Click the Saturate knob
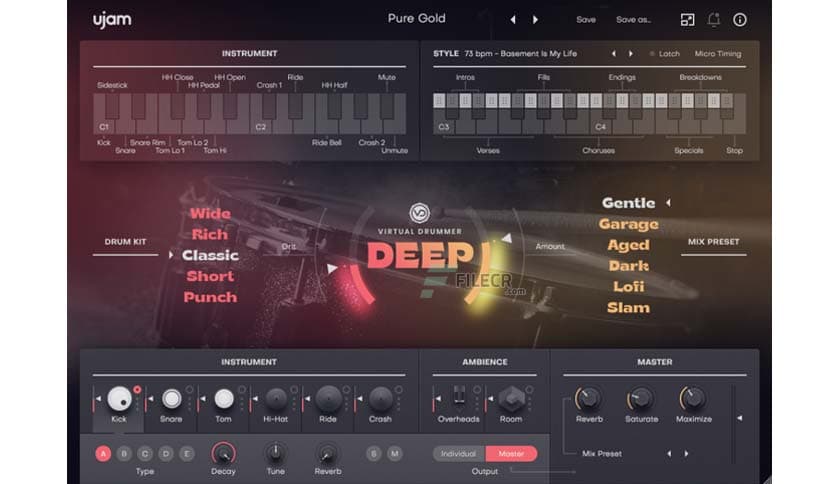 (641, 398)
